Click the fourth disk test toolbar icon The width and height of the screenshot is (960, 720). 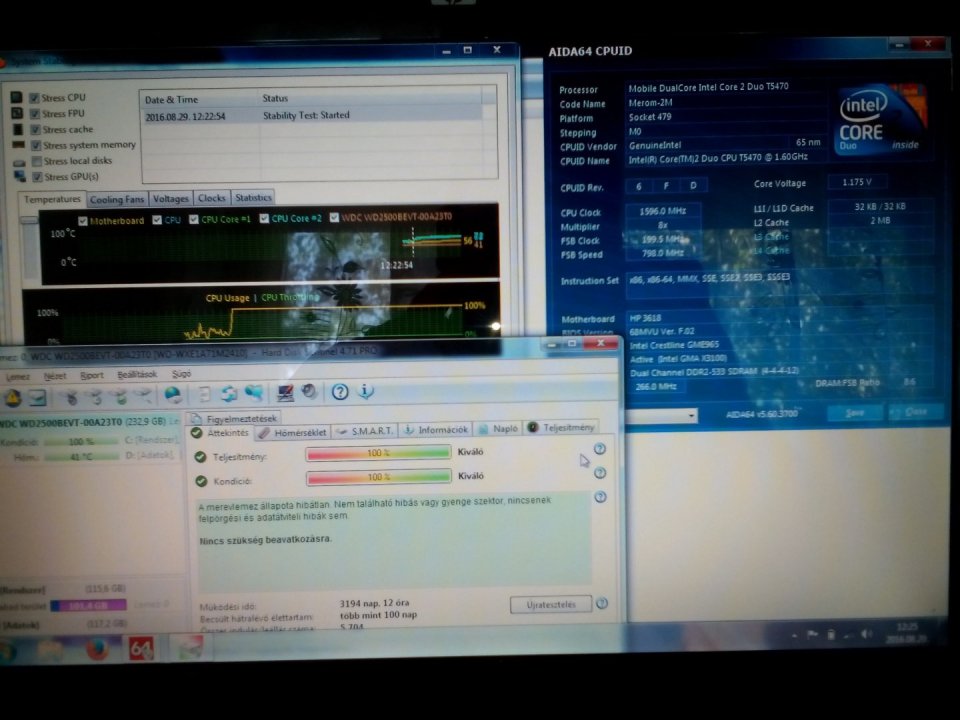pos(144,396)
